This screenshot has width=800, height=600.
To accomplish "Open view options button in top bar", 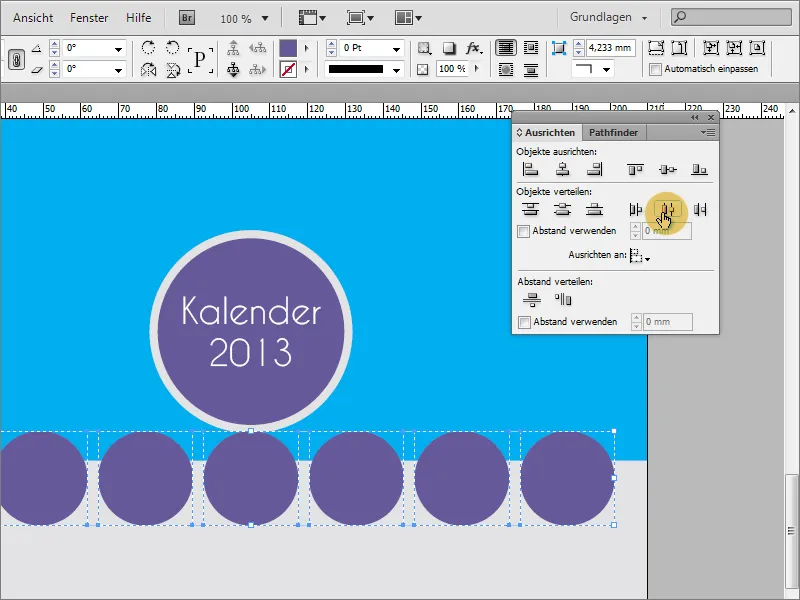I will click(x=312, y=18).
